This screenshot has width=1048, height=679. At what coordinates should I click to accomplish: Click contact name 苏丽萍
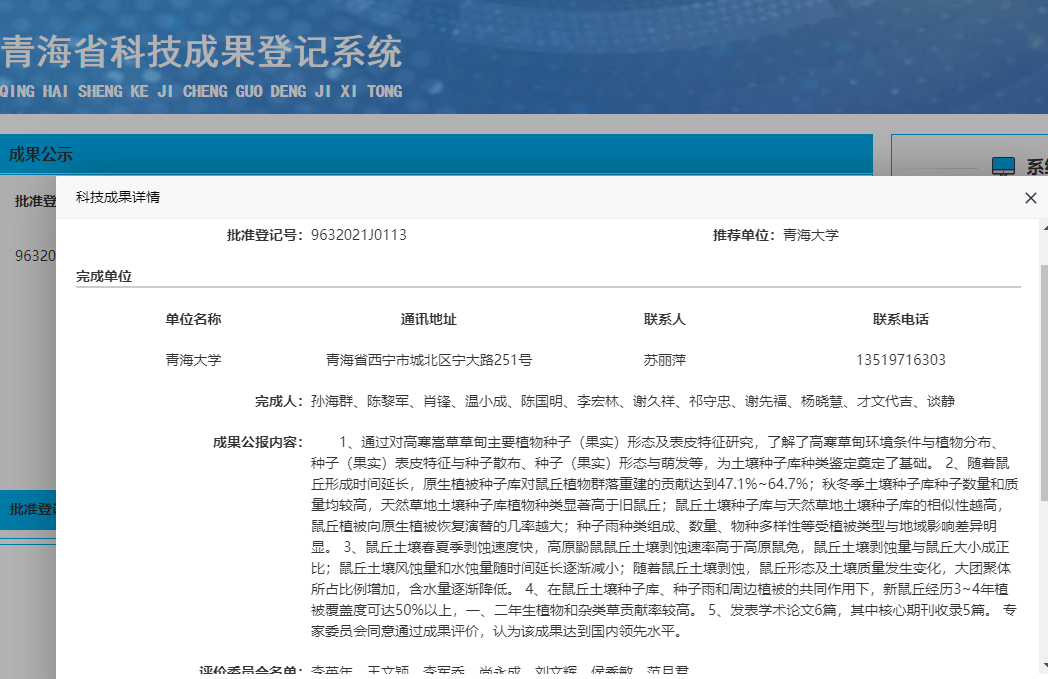[x=664, y=360]
